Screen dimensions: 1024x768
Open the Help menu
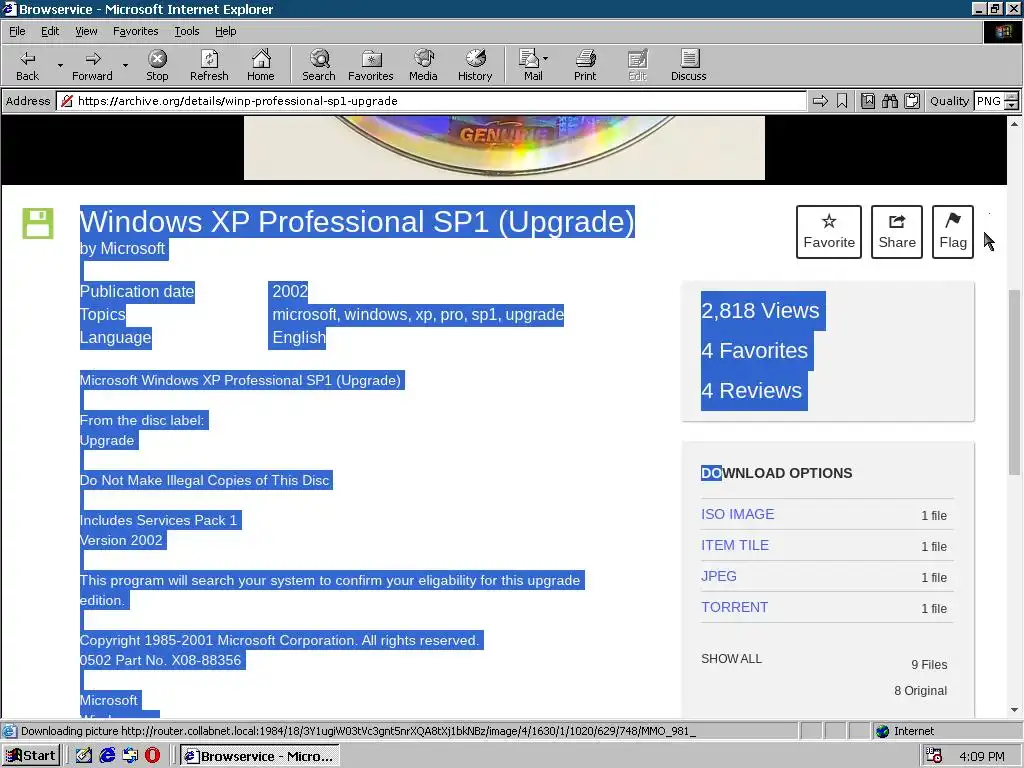[x=225, y=31]
